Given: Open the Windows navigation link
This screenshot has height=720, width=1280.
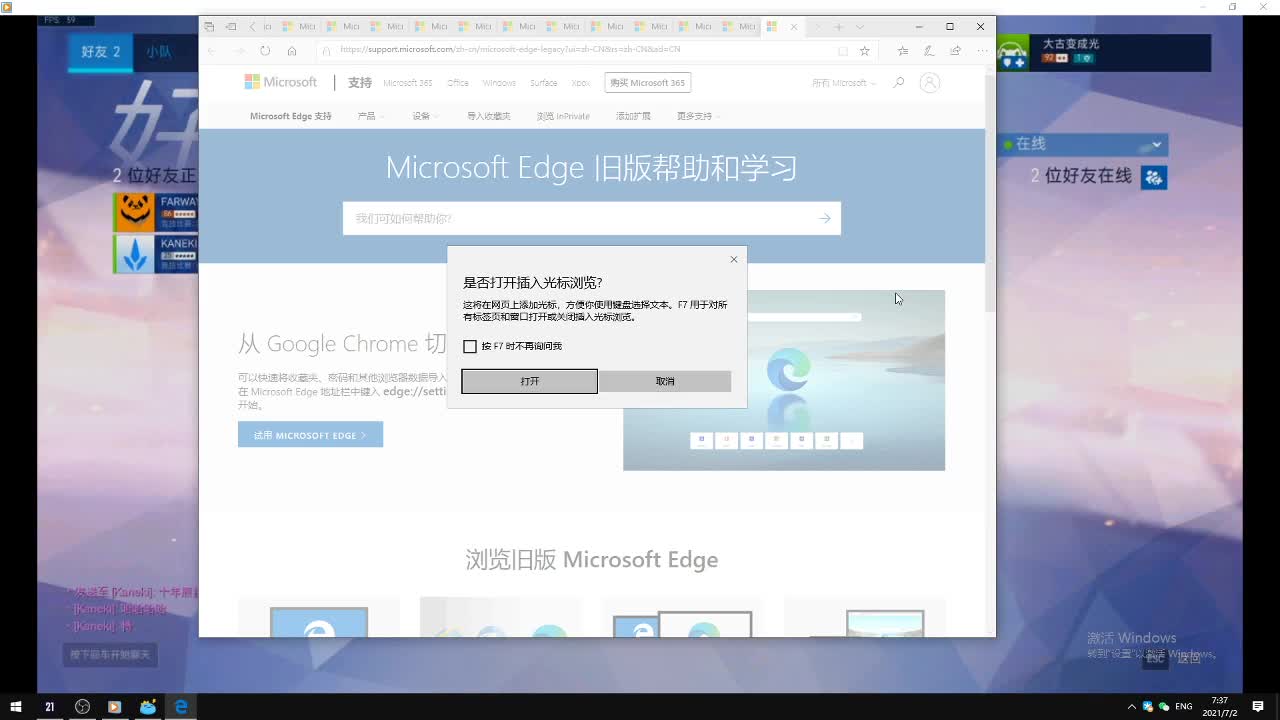Looking at the screenshot, I should point(499,83).
